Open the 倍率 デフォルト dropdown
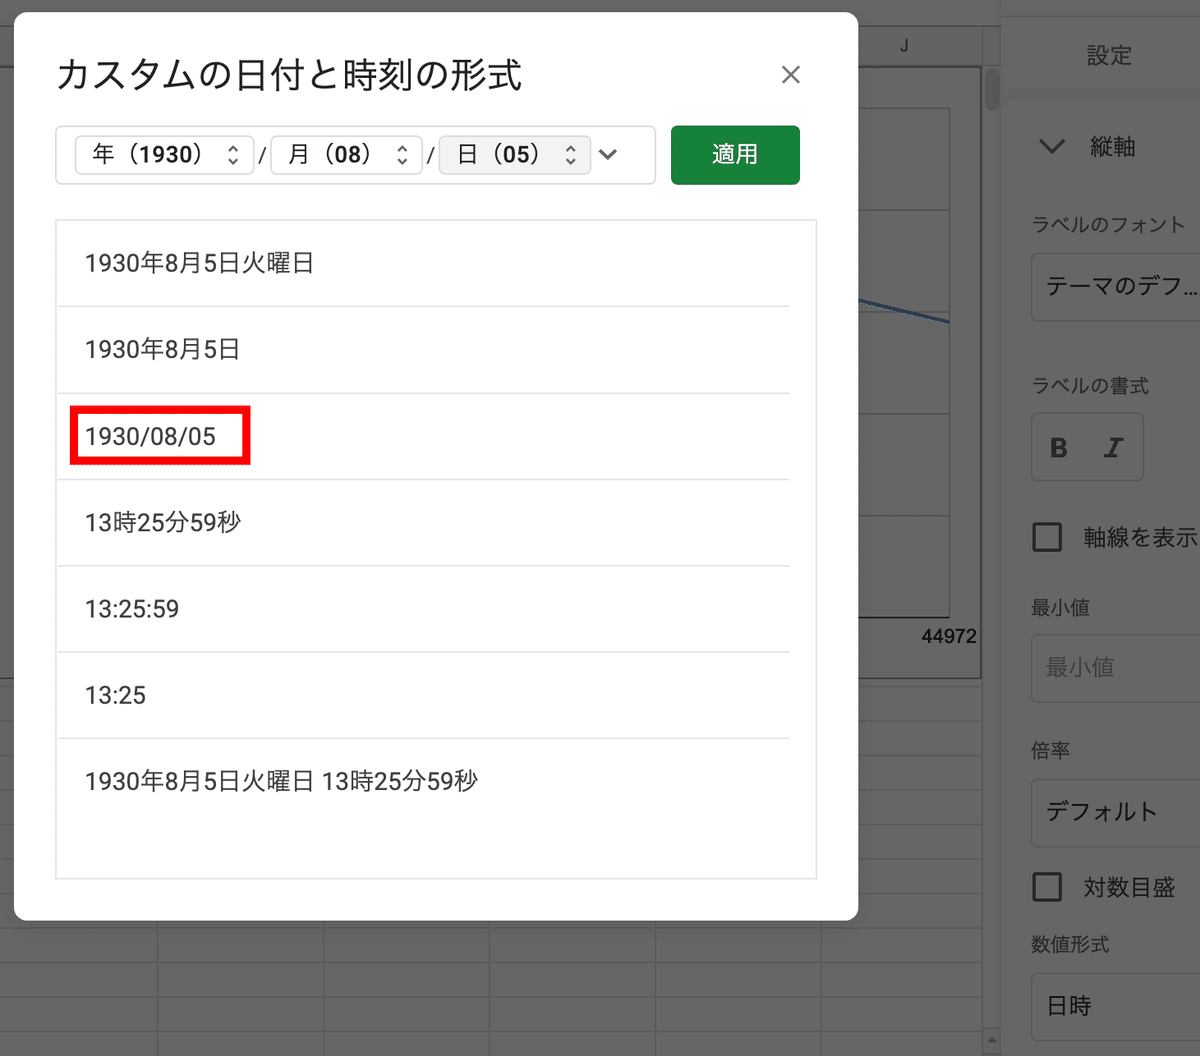The width and height of the screenshot is (1200, 1056). pos(1116,812)
